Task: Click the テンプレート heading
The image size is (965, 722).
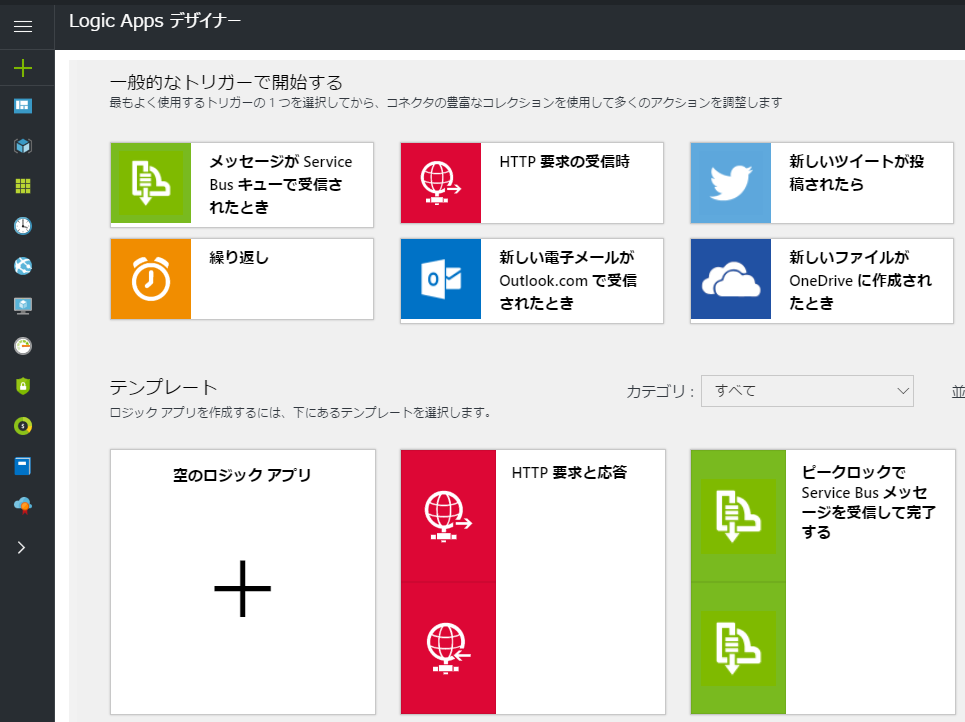Action: (164, 387)
